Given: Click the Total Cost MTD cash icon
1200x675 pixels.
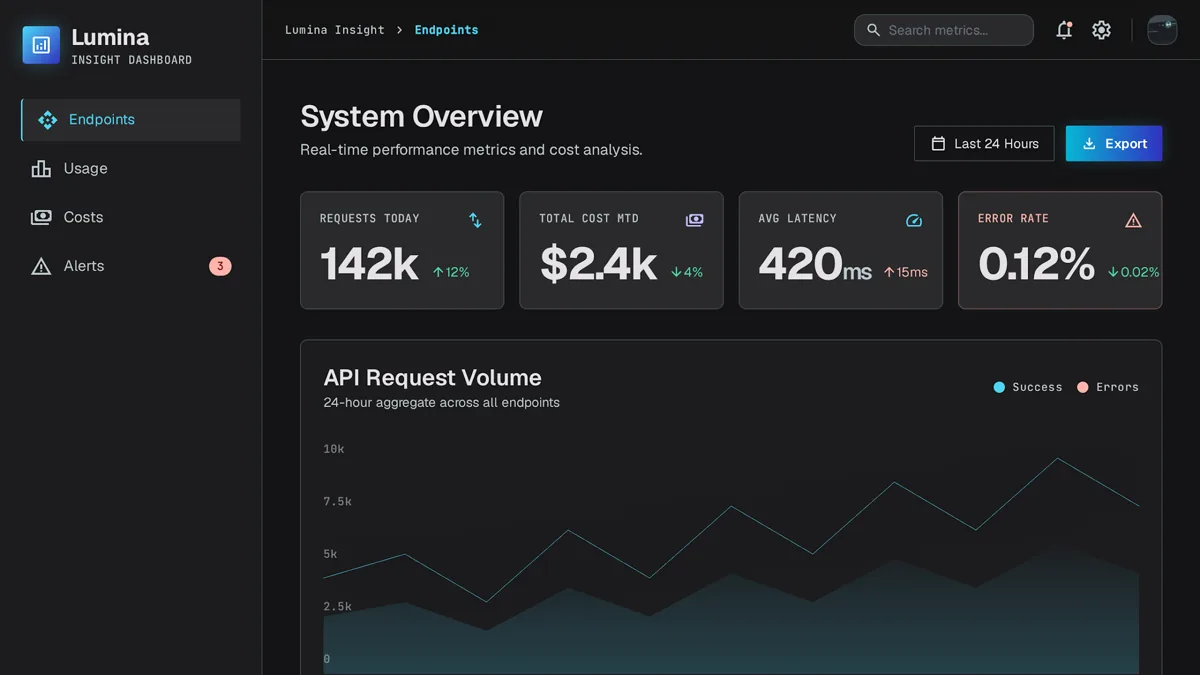Looking at the screenshot, I should 694,220.
